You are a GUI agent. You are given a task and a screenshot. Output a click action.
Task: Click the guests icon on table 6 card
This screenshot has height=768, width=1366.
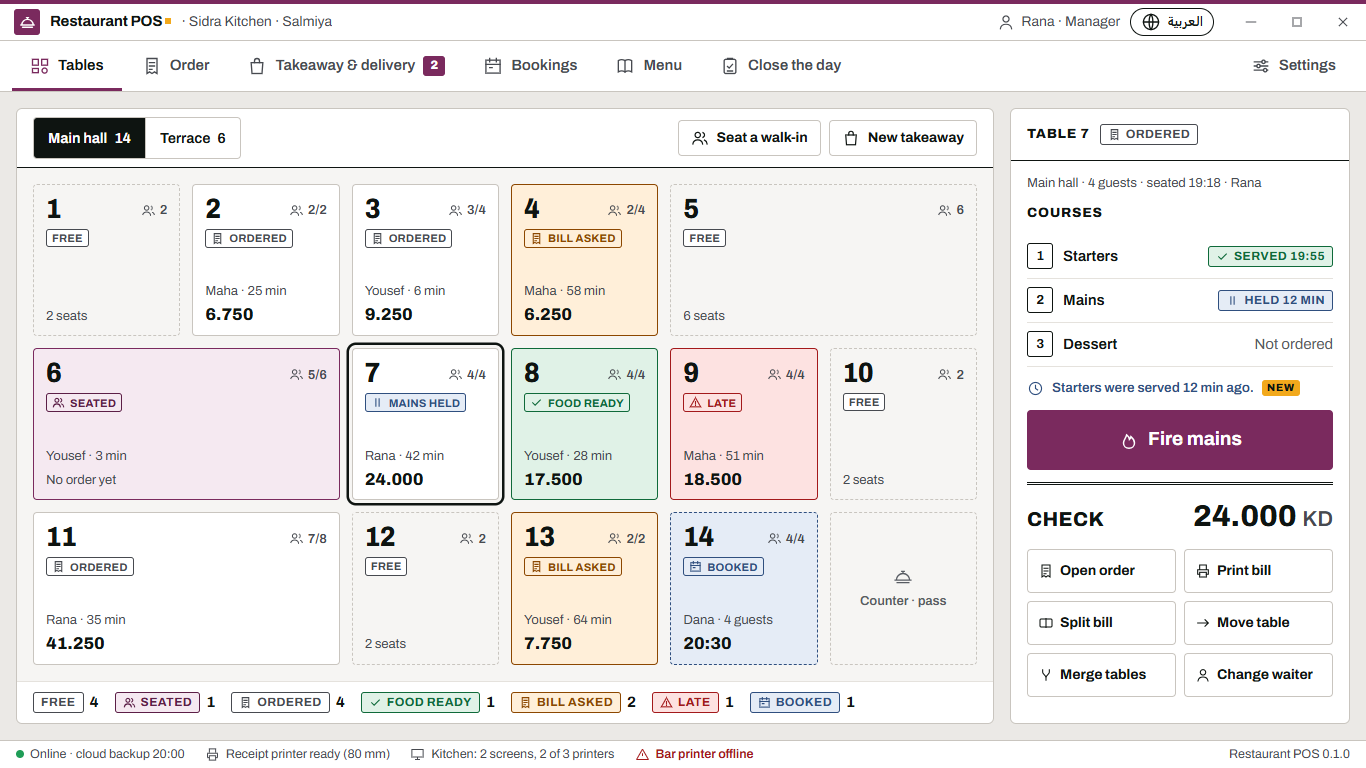click(296, 375)
